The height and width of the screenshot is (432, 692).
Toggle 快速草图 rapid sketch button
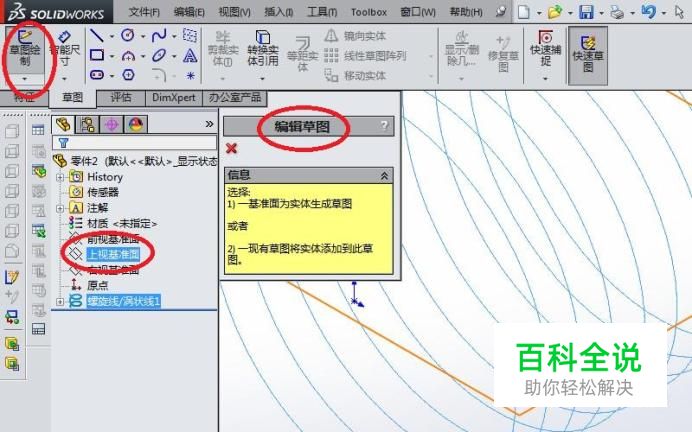click(588, 55)
